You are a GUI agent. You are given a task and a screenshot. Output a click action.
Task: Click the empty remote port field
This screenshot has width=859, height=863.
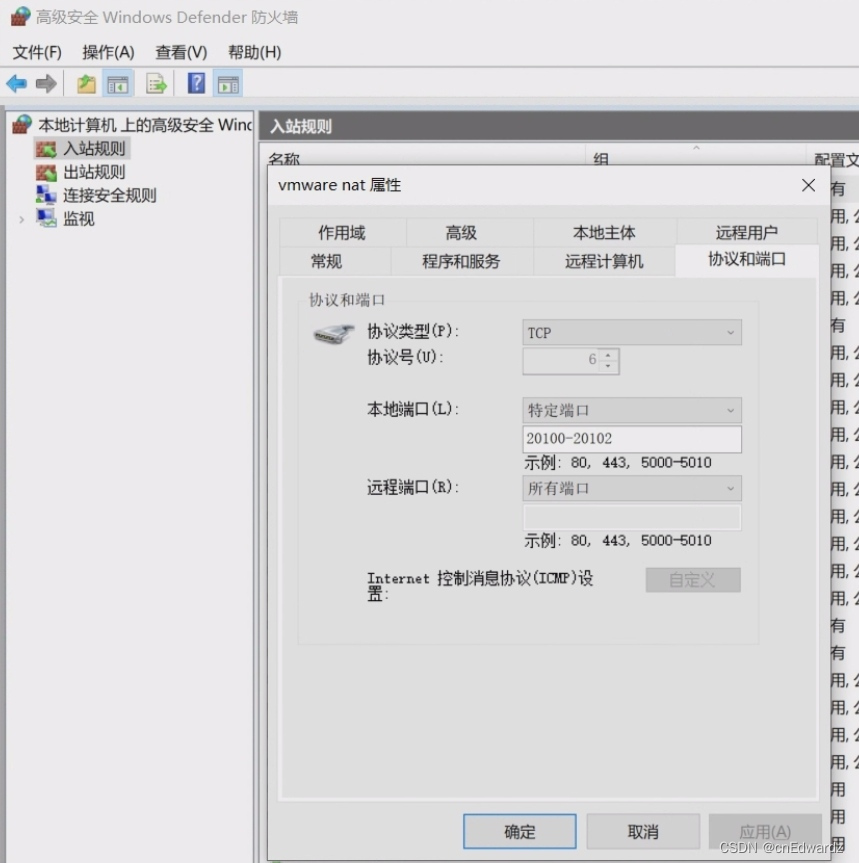(632, 517)
